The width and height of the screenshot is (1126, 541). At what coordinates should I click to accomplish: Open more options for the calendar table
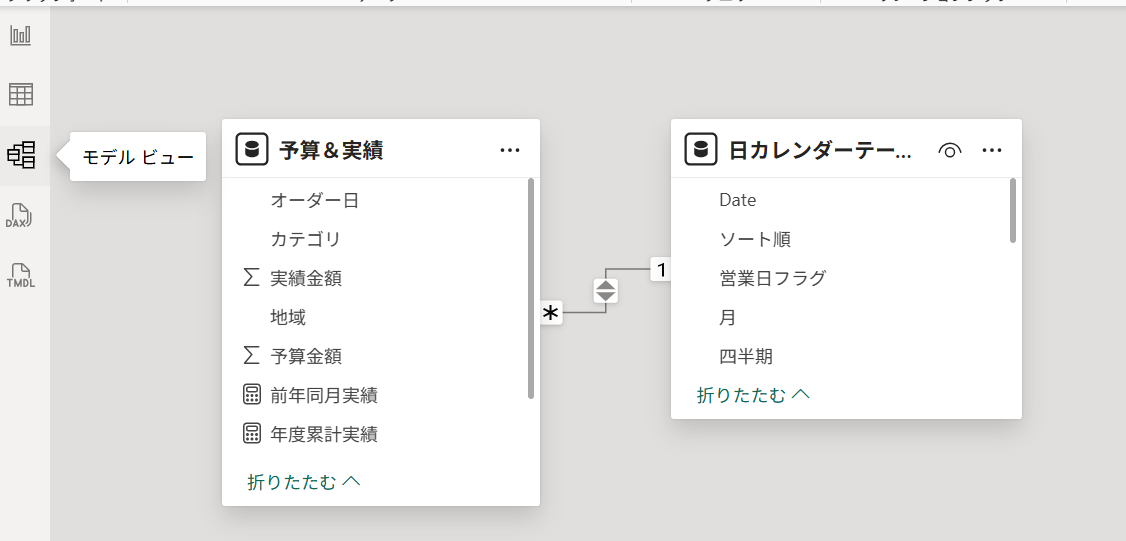(992, 150)
